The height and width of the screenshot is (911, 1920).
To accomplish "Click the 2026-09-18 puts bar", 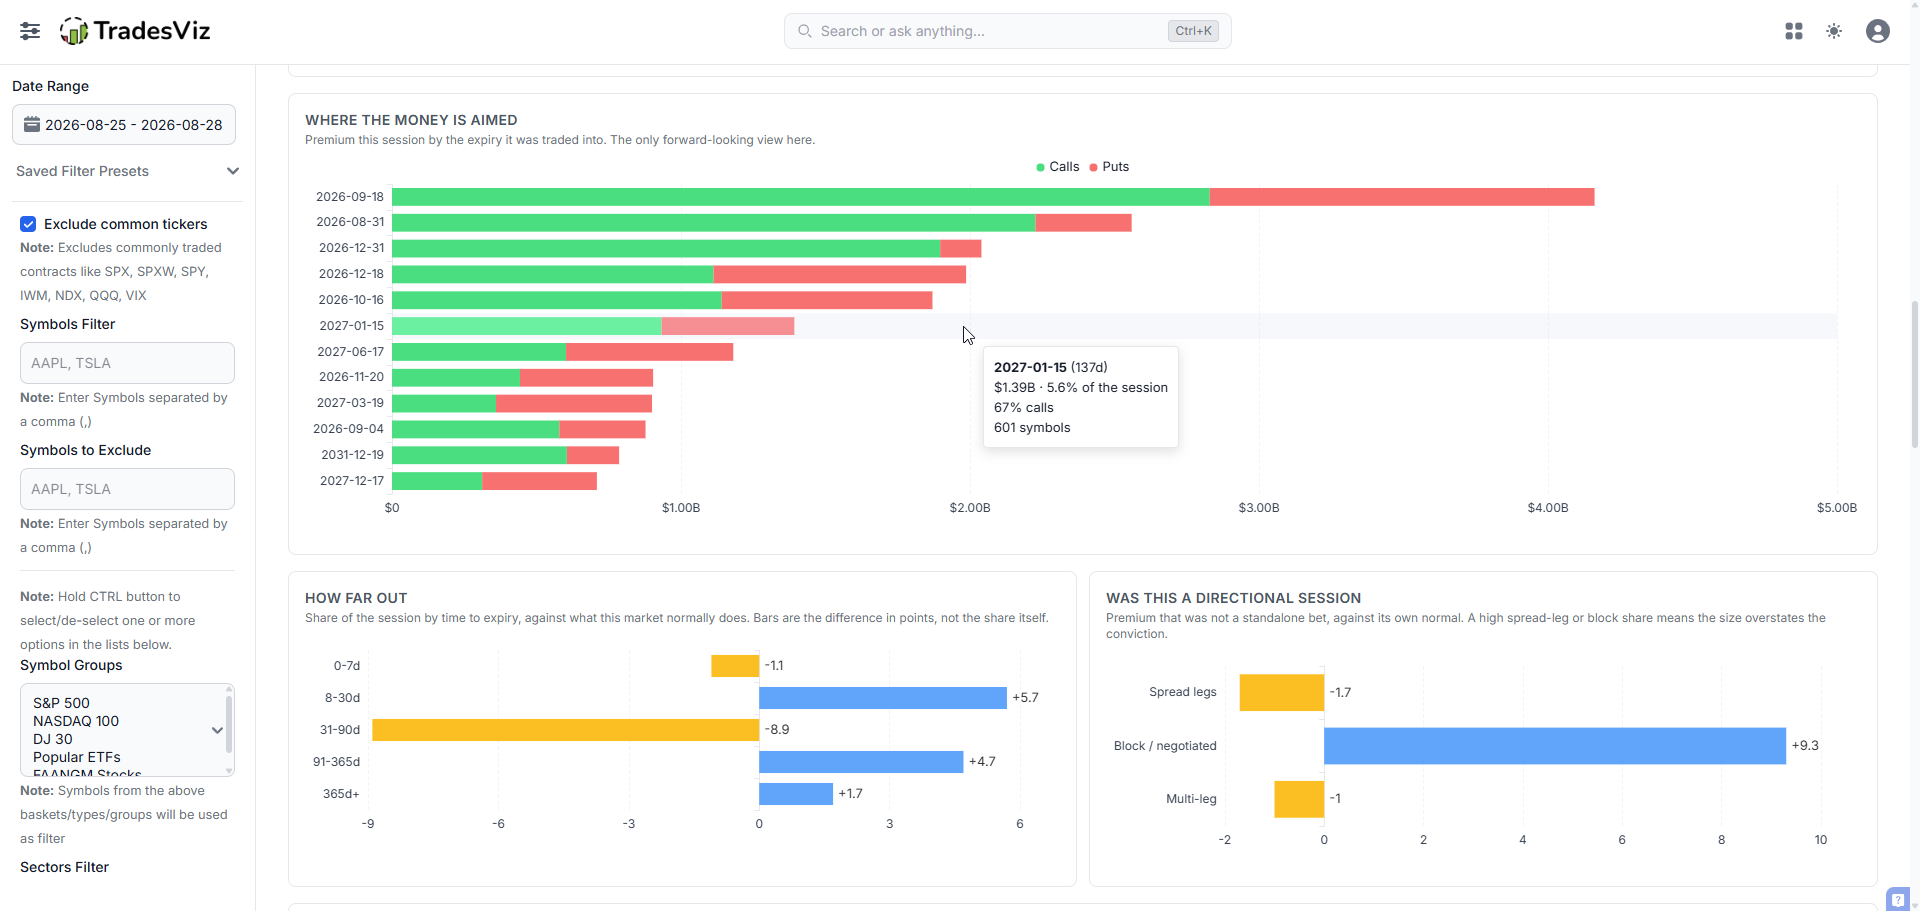I will coord(1402,197).
